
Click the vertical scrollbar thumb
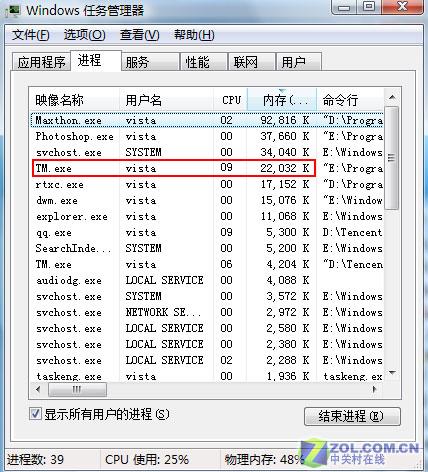click(392, 158)
